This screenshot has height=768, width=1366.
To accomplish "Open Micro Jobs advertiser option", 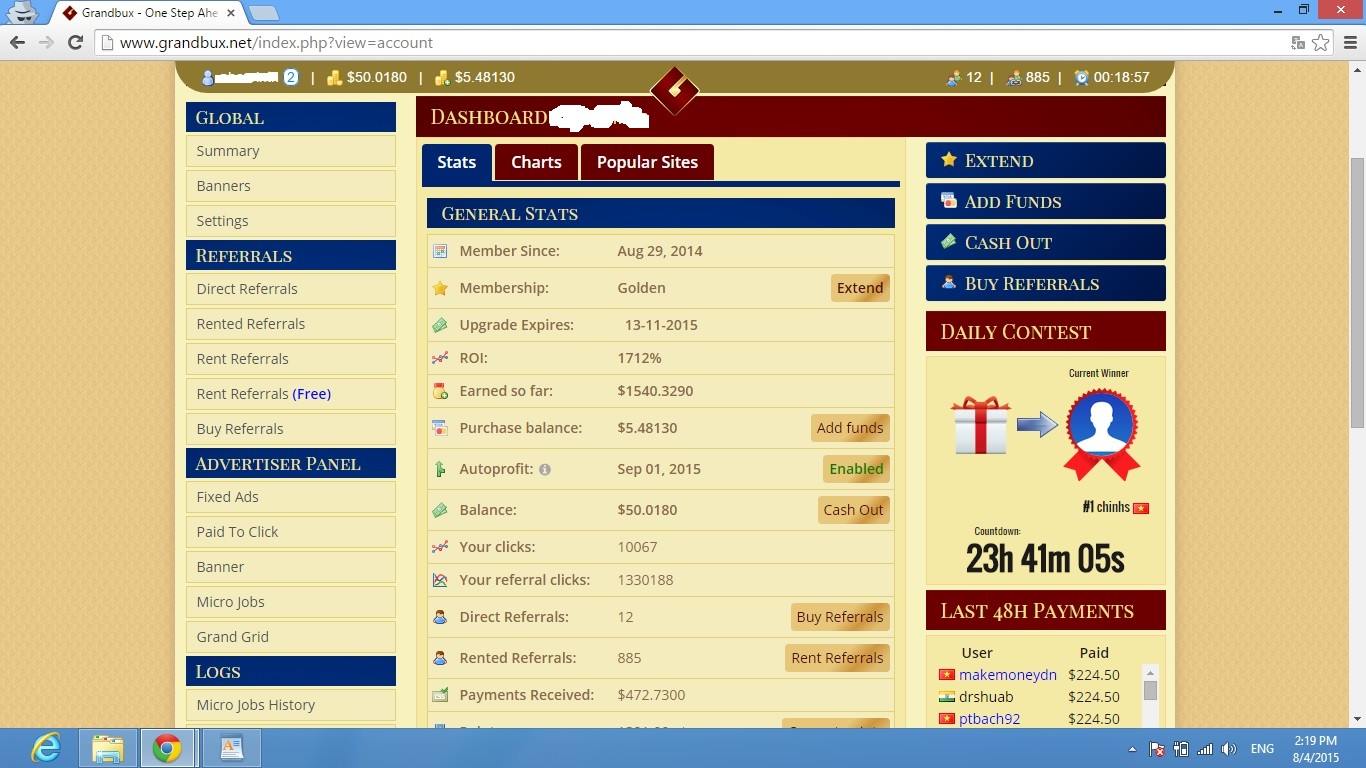I will [x=291, y=602].
